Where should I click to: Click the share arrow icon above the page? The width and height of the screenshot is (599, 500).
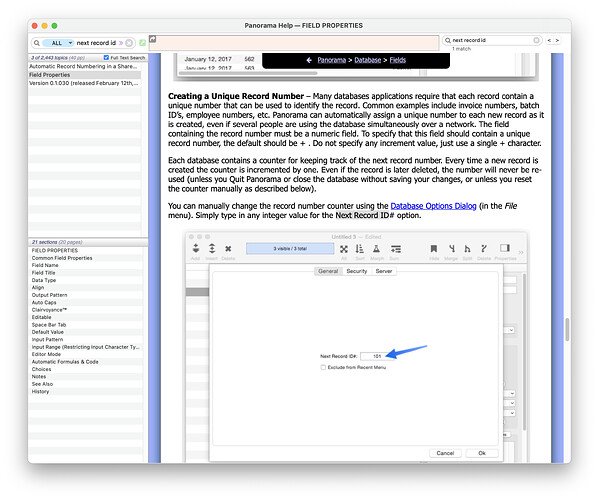click(x=152, y=39)
